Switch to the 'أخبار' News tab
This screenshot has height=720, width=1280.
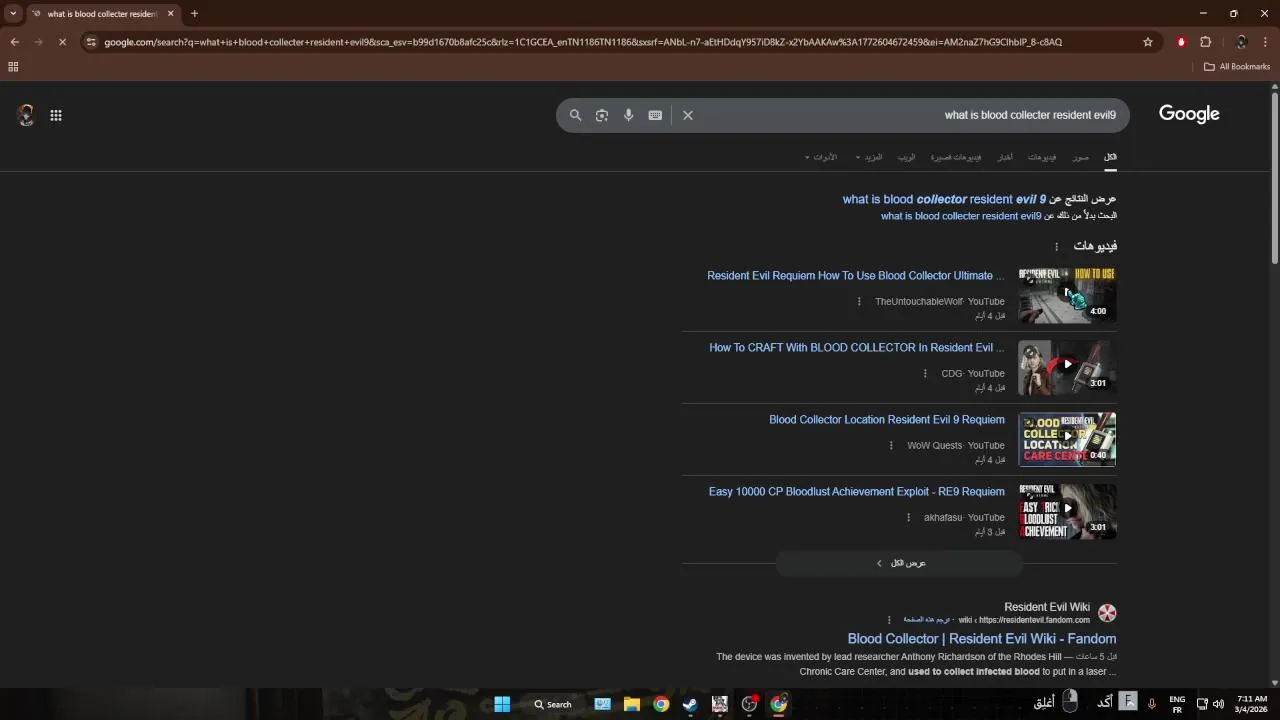tap(1005, 157)
